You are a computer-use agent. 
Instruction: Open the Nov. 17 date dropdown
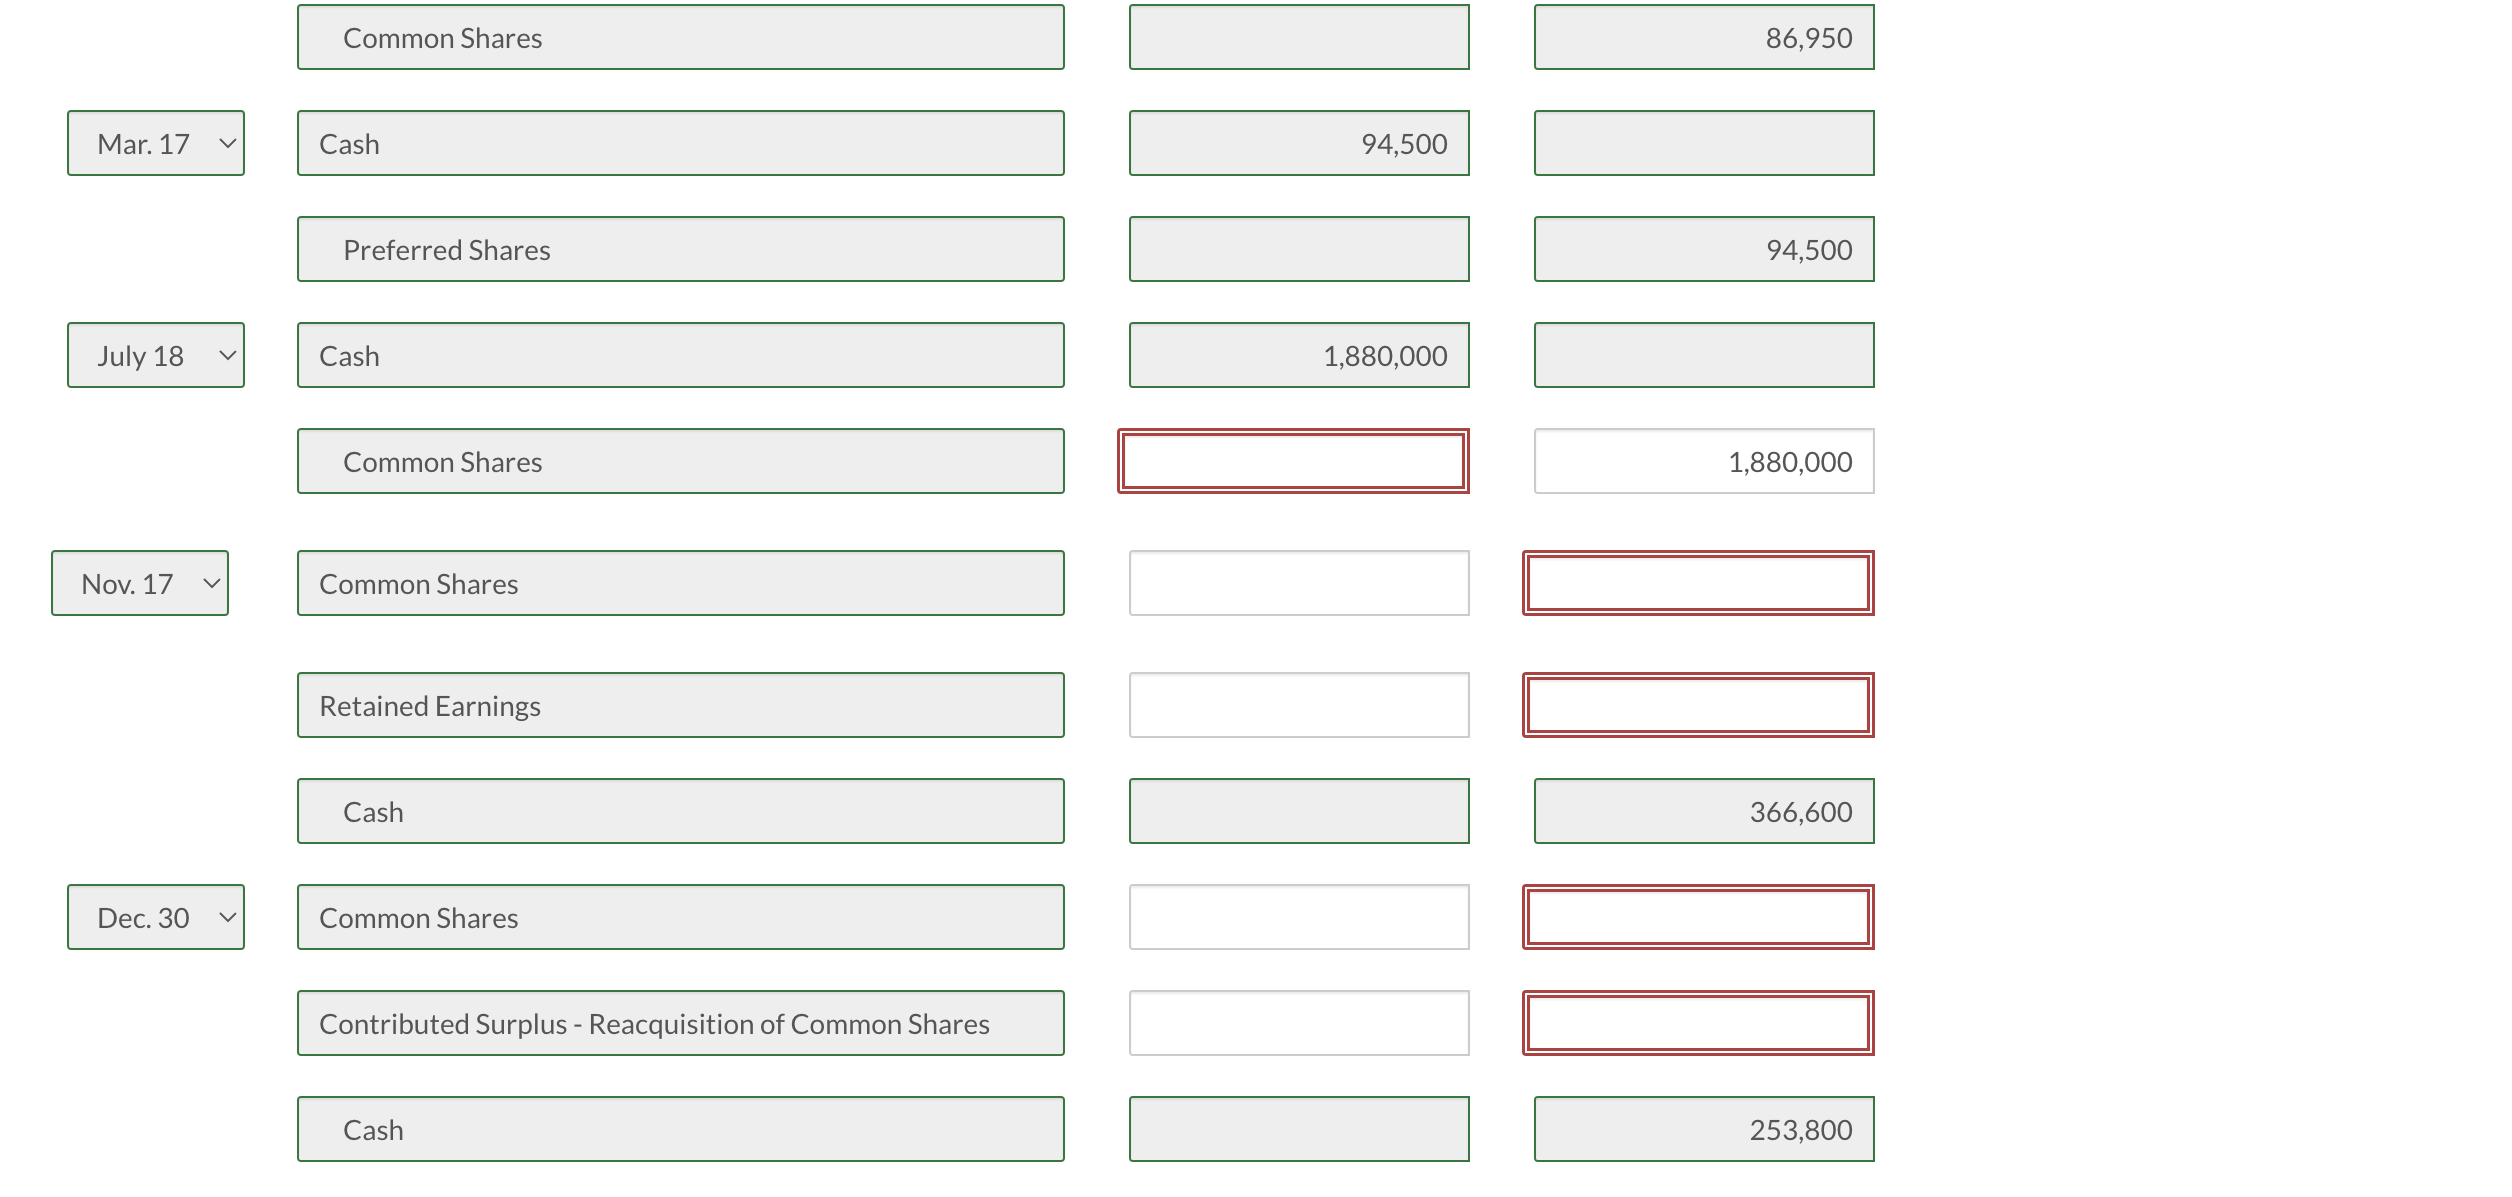[x=139, y=583]
